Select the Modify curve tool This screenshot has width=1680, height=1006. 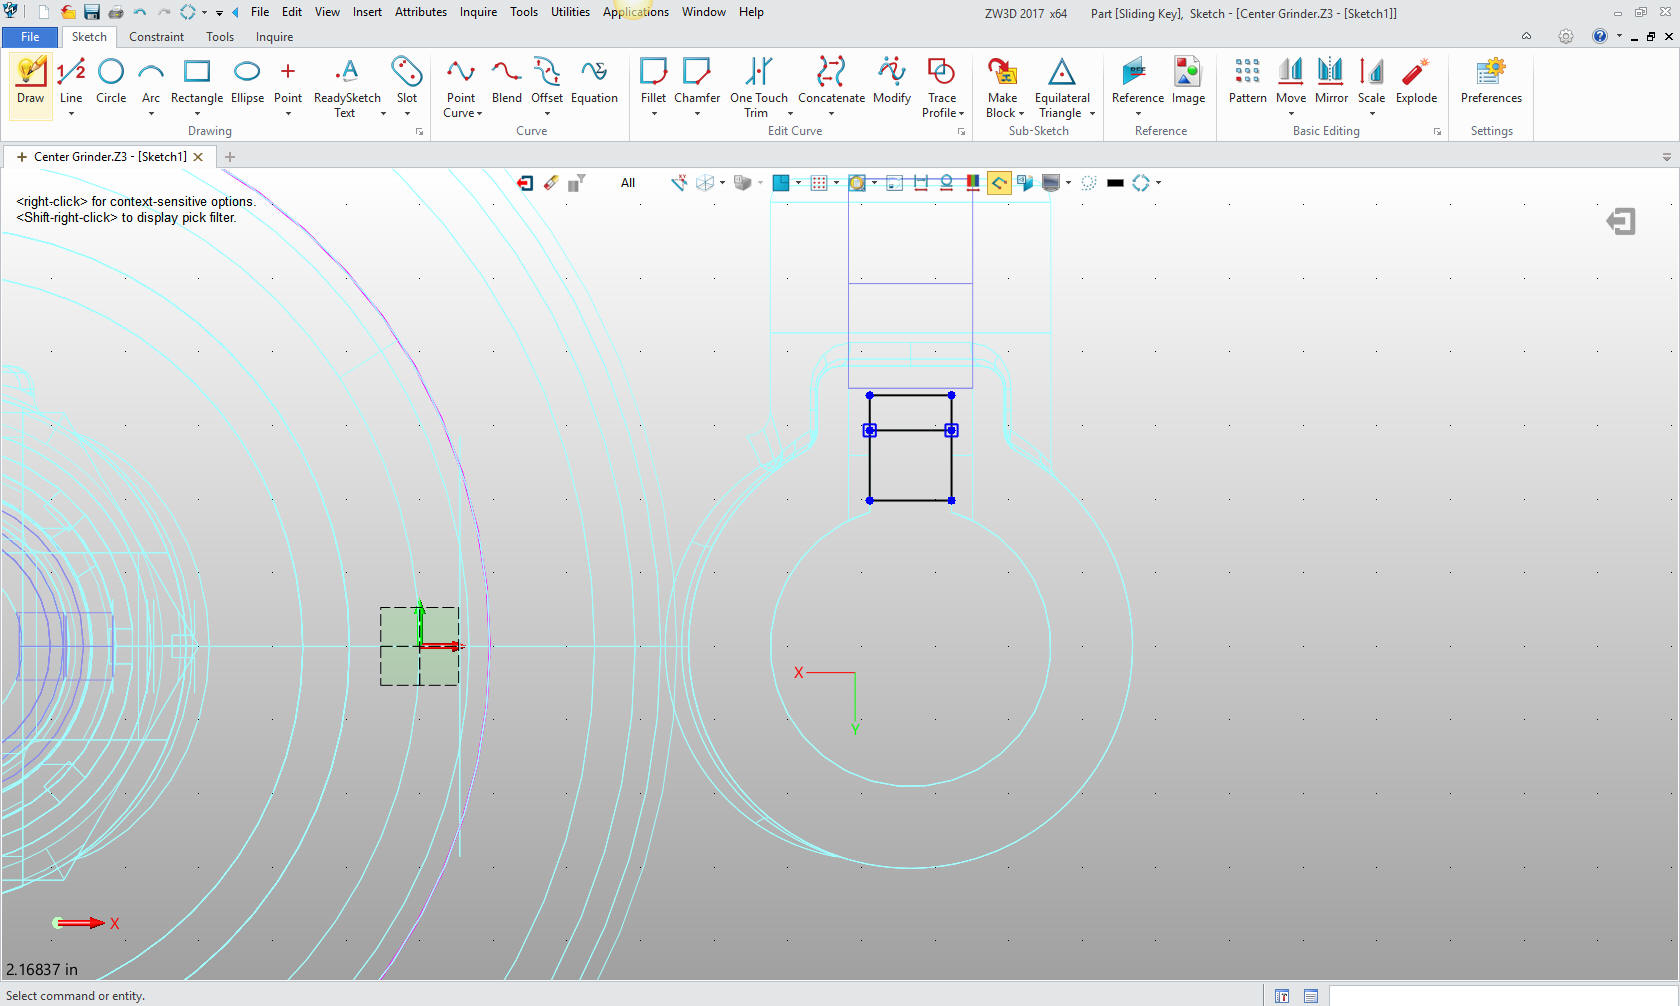tap(892, 81)
